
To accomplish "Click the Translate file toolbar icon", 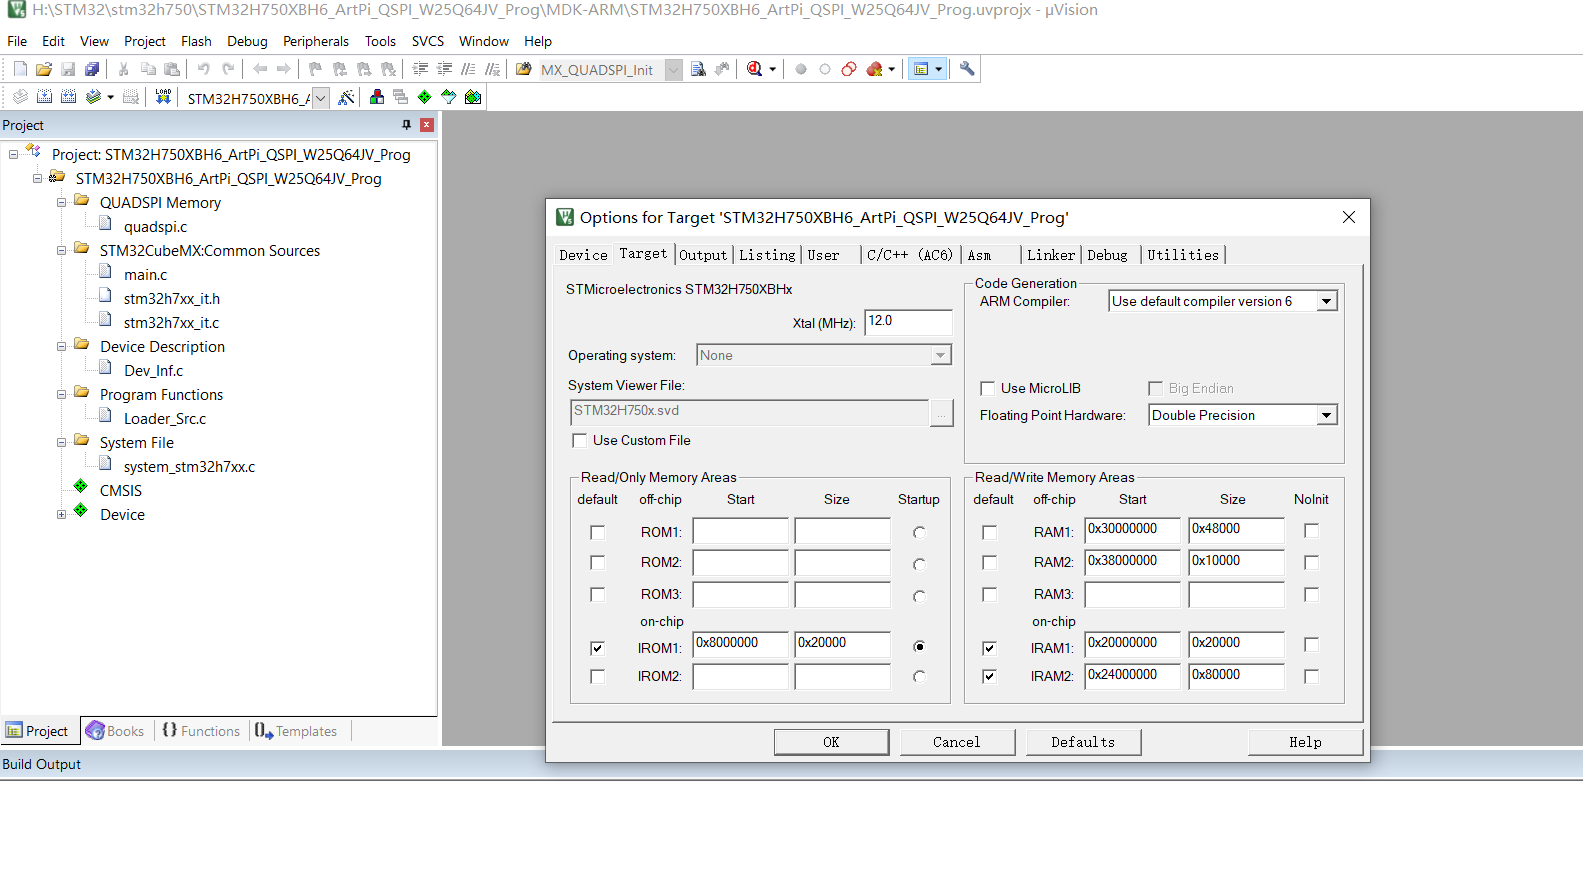I will pyautogui.click(x=20, y=97).
